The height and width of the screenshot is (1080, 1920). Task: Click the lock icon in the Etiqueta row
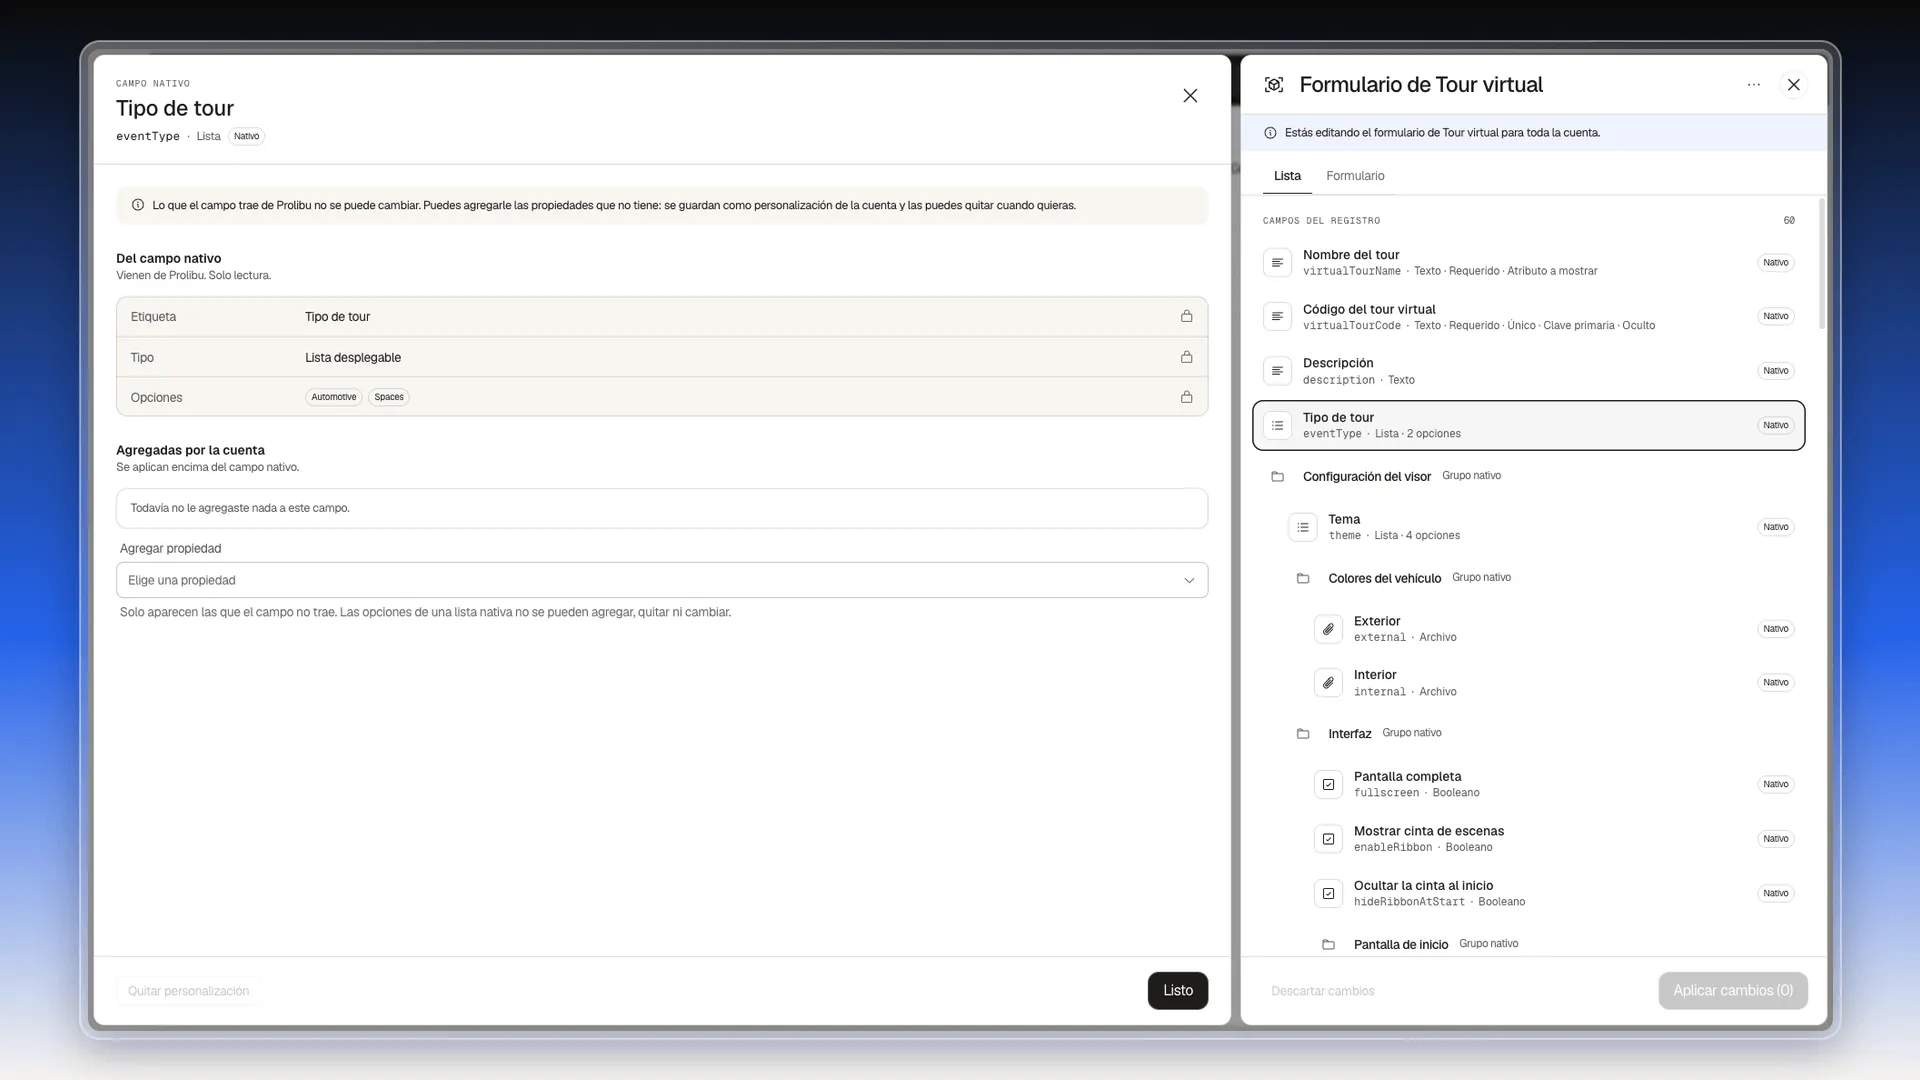tap(1186, 316)
